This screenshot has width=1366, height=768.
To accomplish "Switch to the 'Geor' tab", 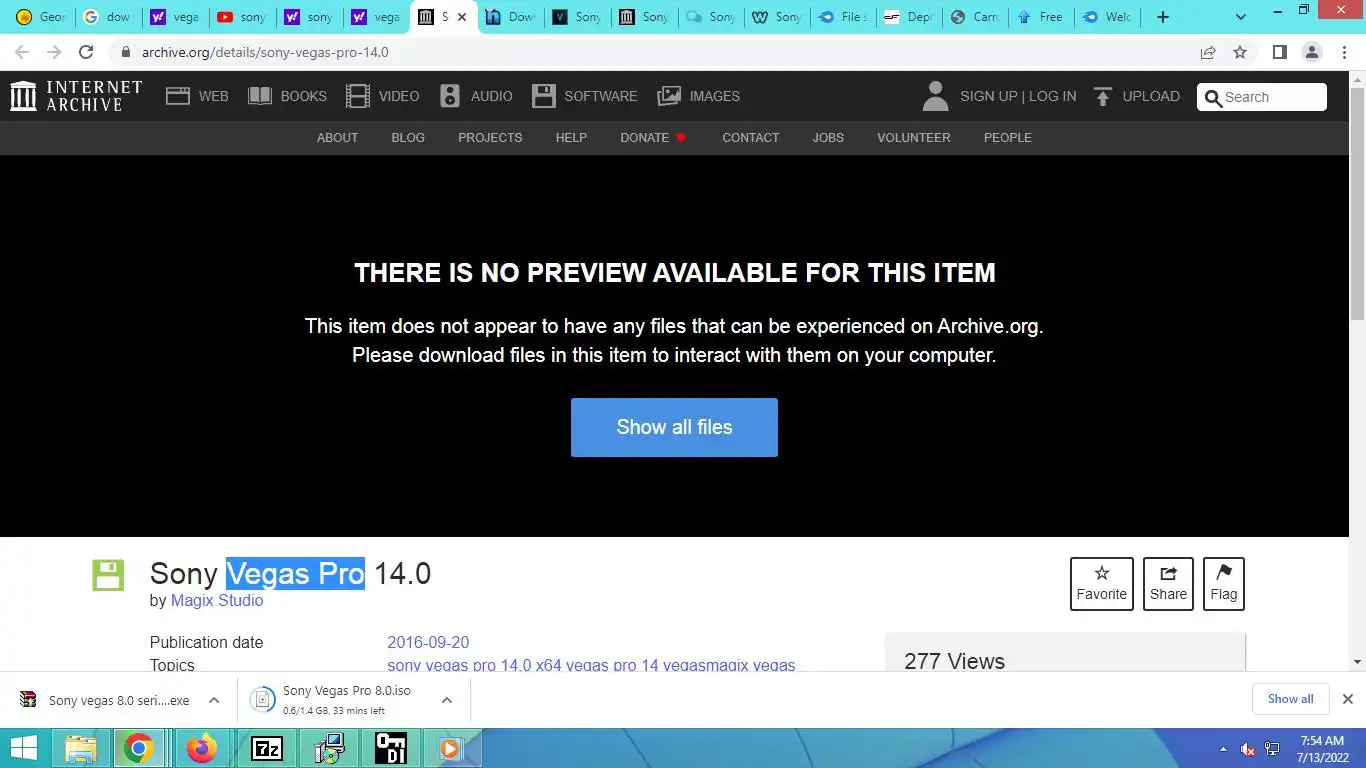I will pyautogui.click(x=41, y=17).
